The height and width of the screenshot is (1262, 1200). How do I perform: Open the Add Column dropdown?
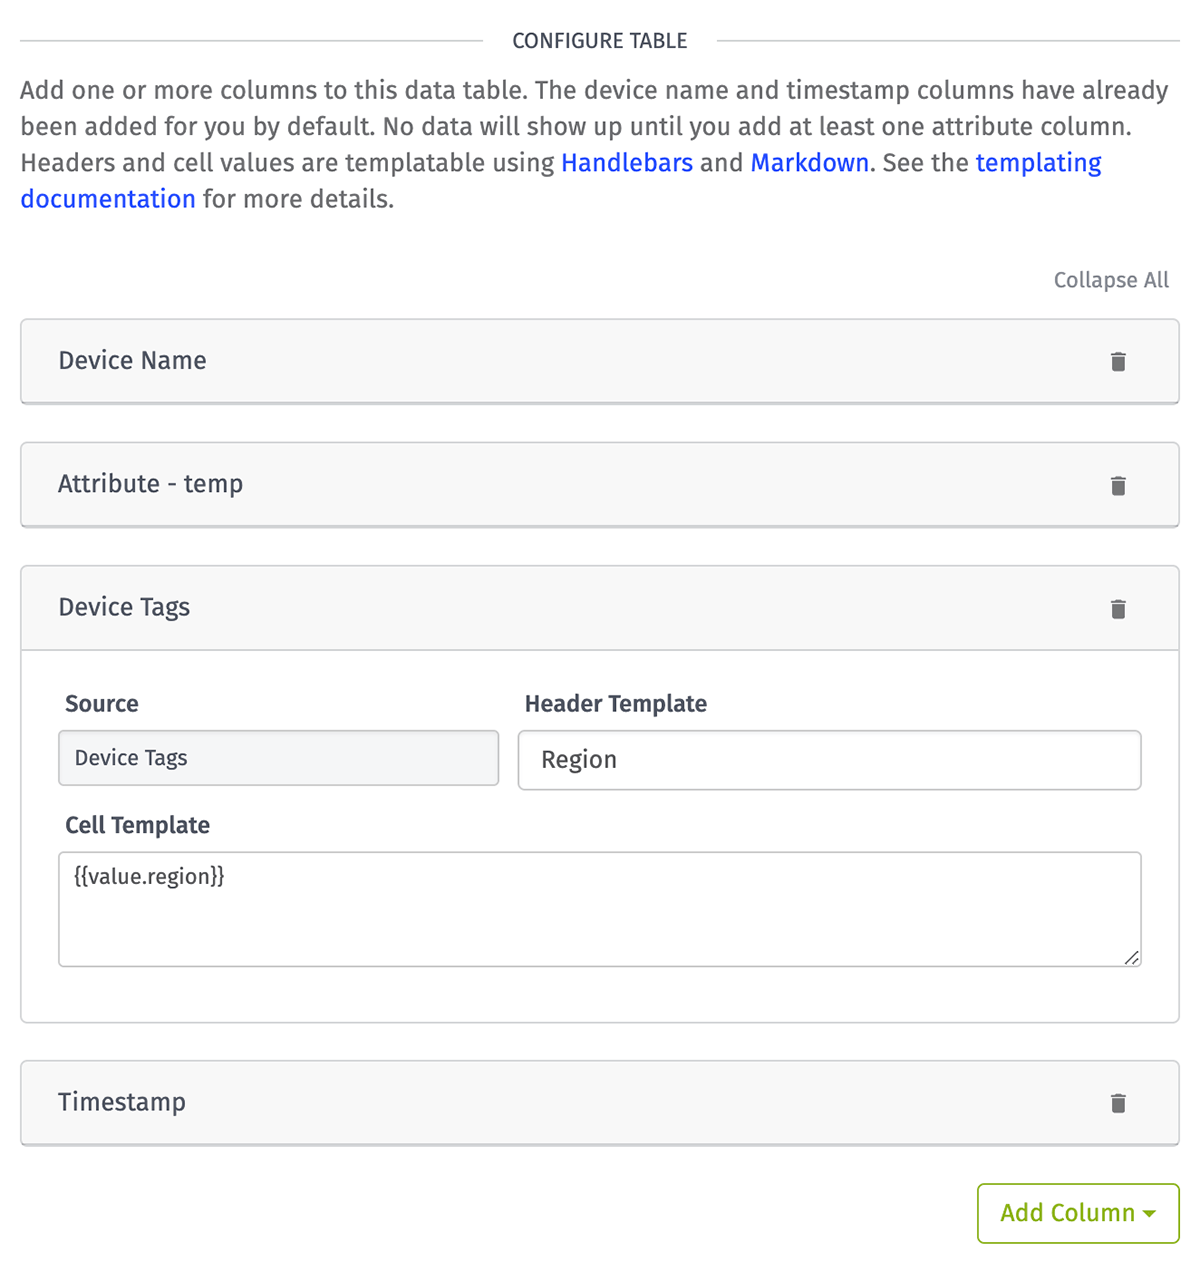click(x=1078, y=1213)
